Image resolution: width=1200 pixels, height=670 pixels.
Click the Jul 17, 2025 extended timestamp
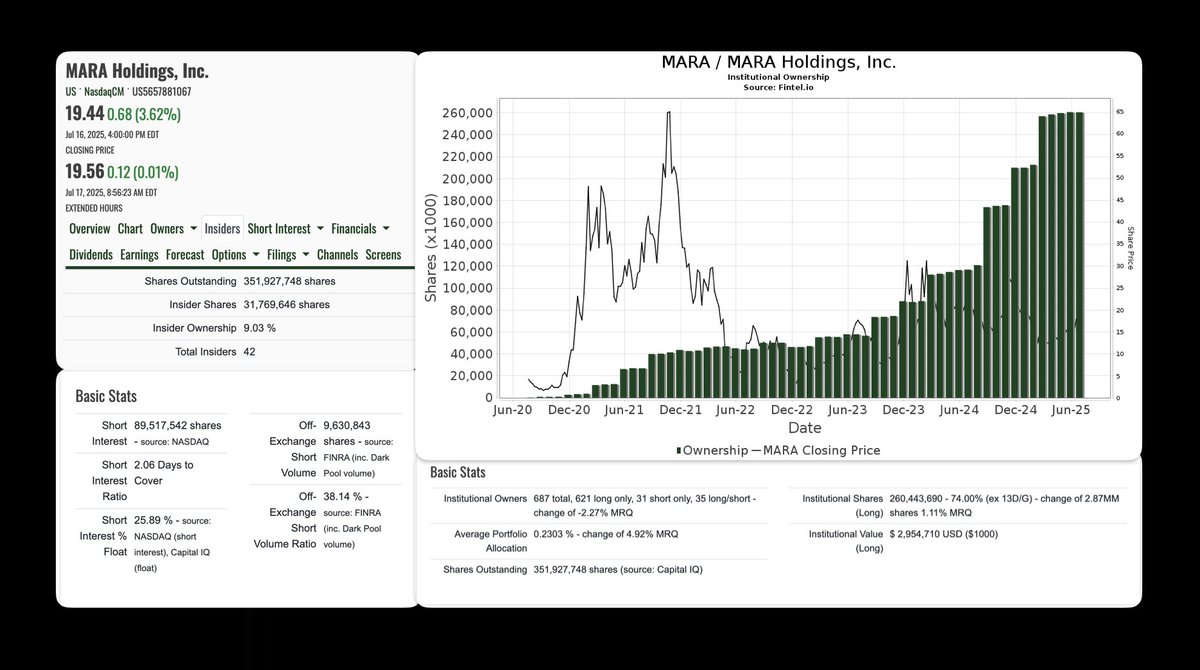(111, 192)
